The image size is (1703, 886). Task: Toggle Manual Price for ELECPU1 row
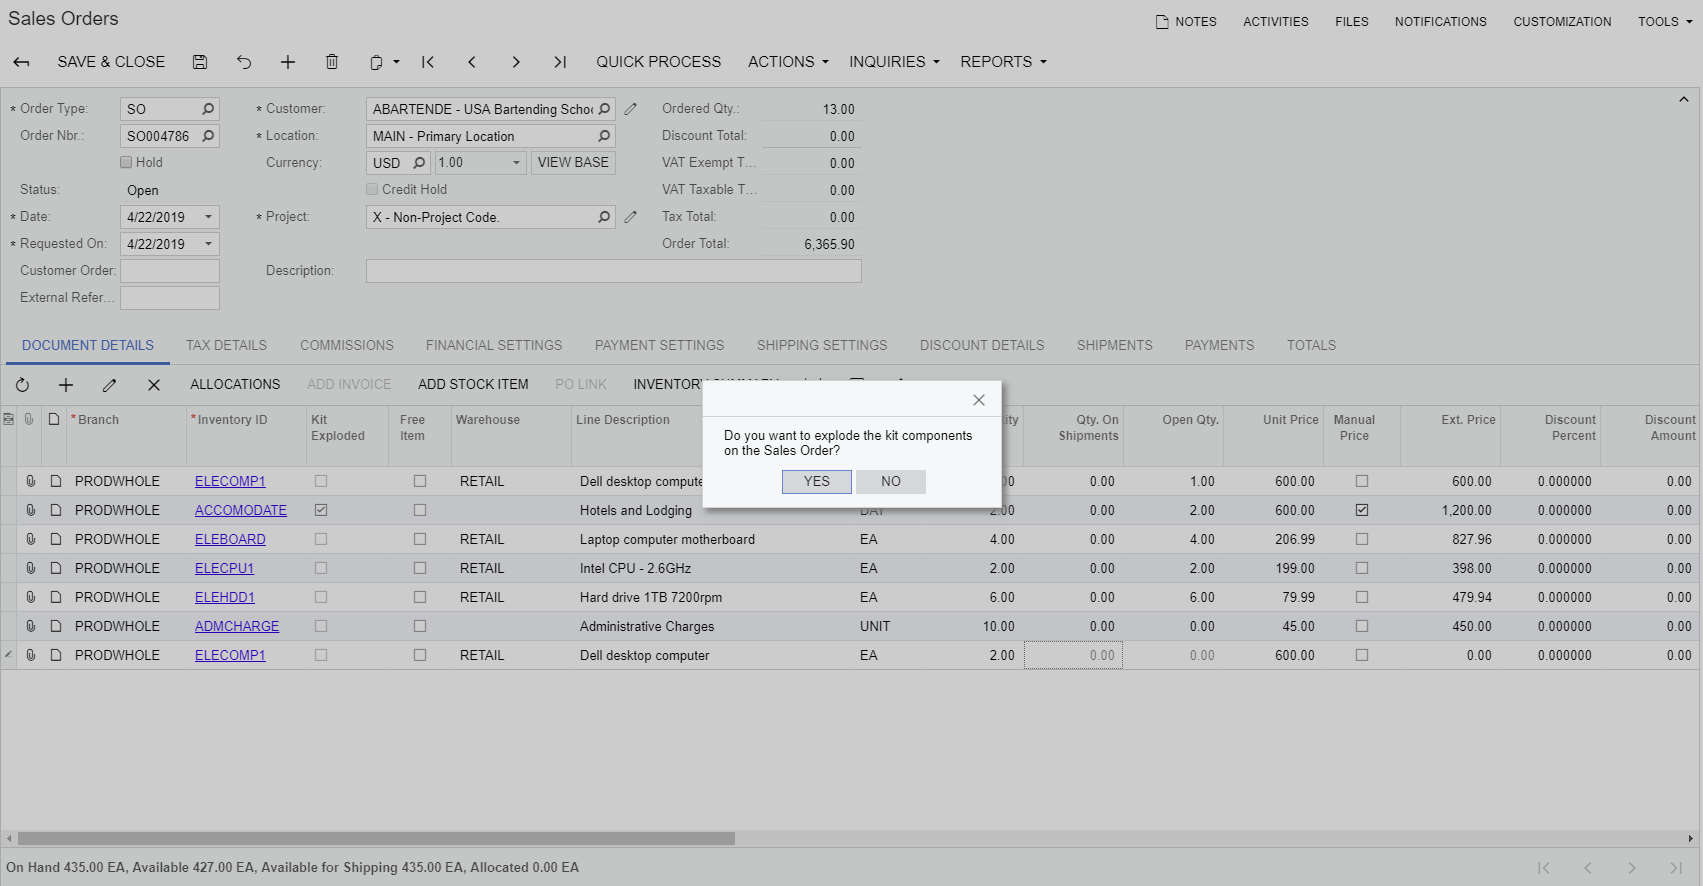(x=1362, y=568)
